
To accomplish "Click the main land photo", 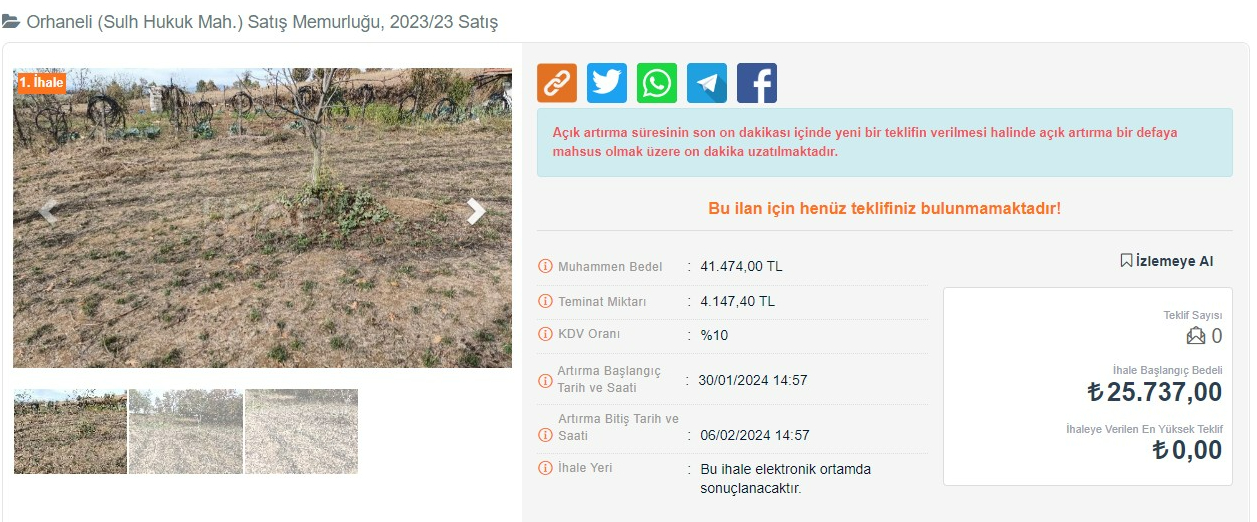I will [x=262, y=218].
